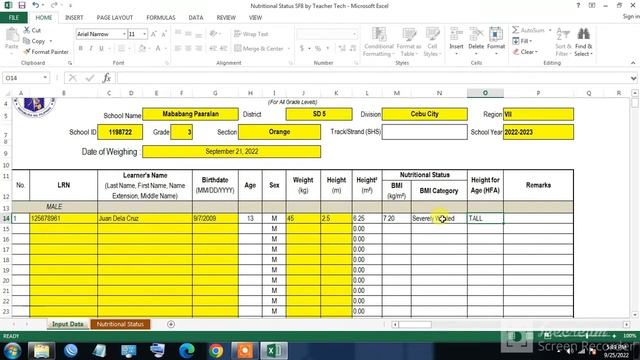Screen dimensions: 640x360
Task: Click the formula bar input
Action: pos(372,78)
